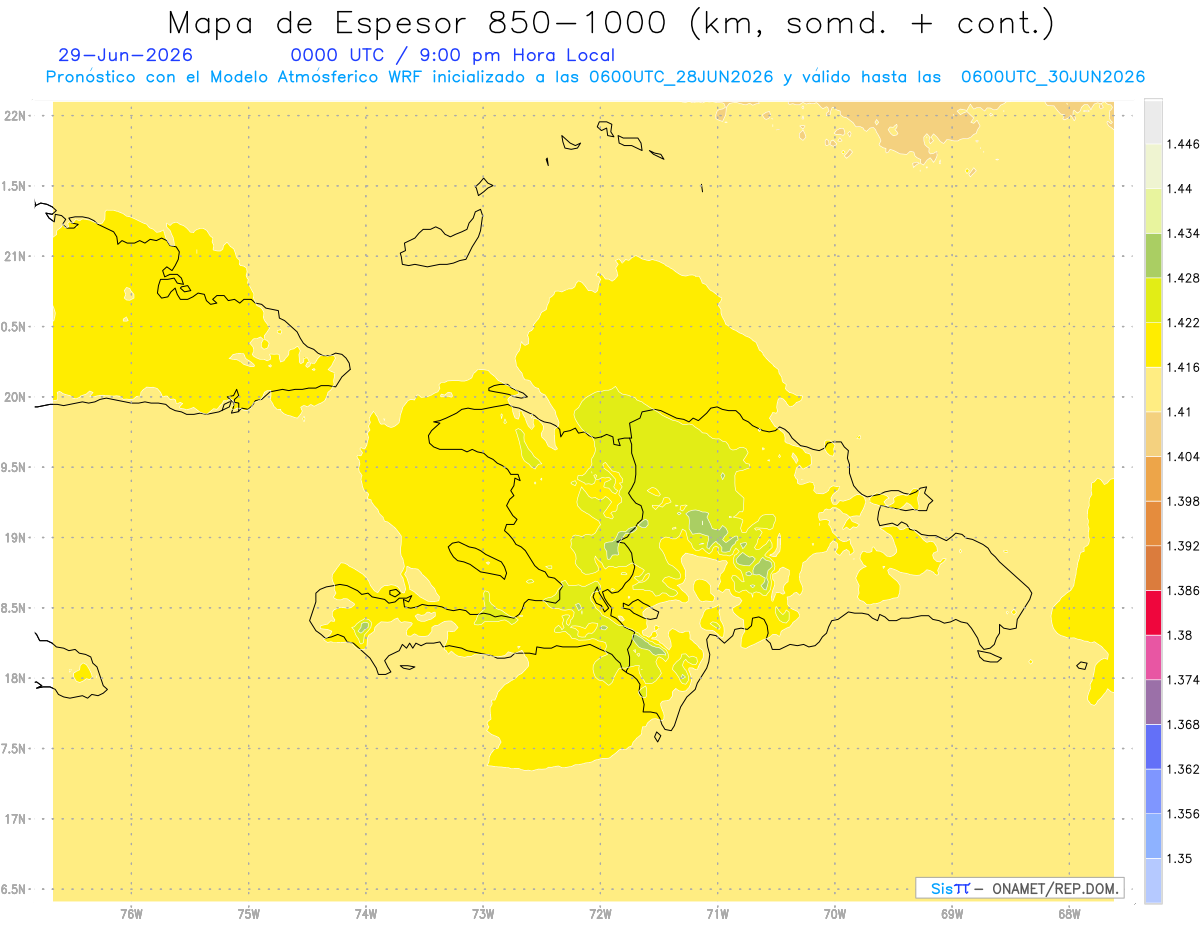1200x927 pixels.
Task: Click the light gray swatch above 1.446
Action: click(1153, 121)
